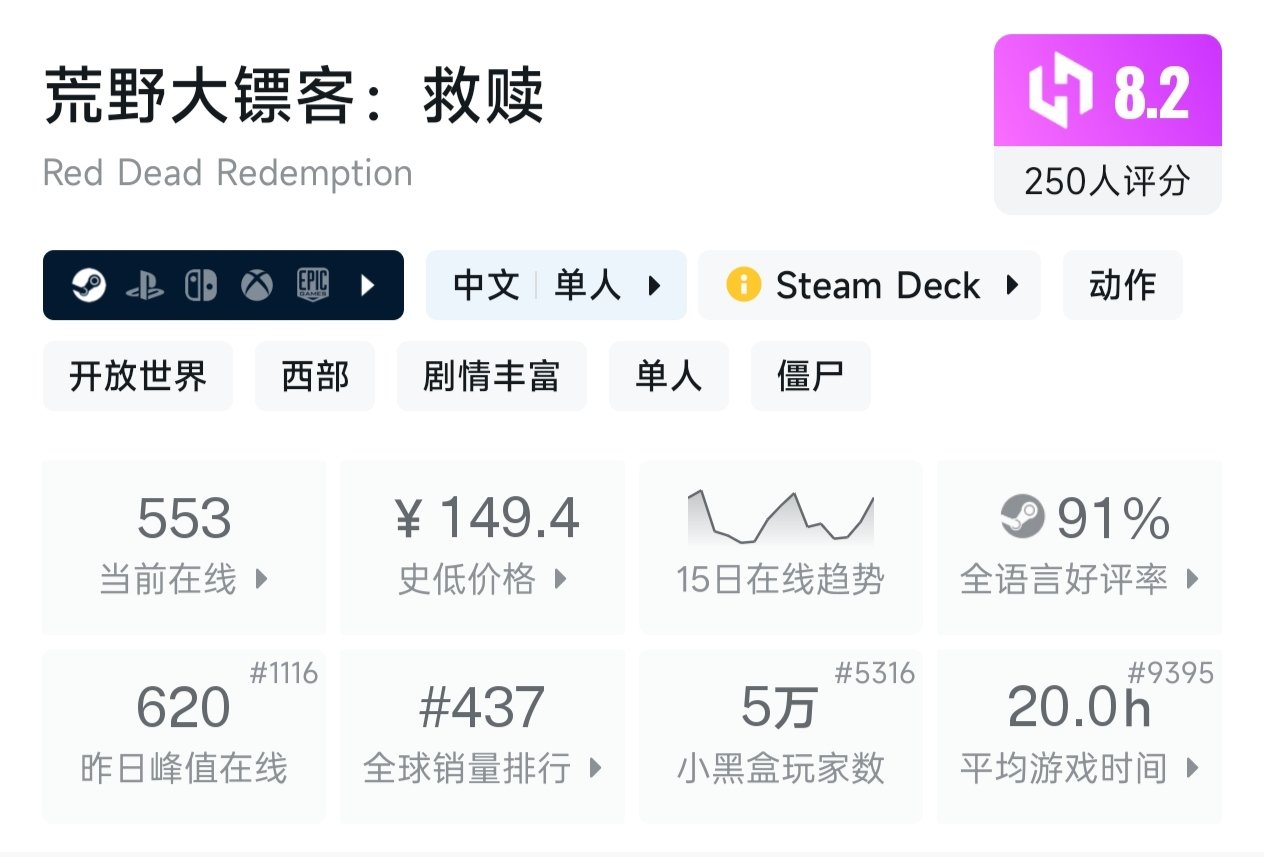Viewport: 1264px width, 857px height.
Task: View the 全球销量排行 #437 ranking
Action: coord(482,736)
